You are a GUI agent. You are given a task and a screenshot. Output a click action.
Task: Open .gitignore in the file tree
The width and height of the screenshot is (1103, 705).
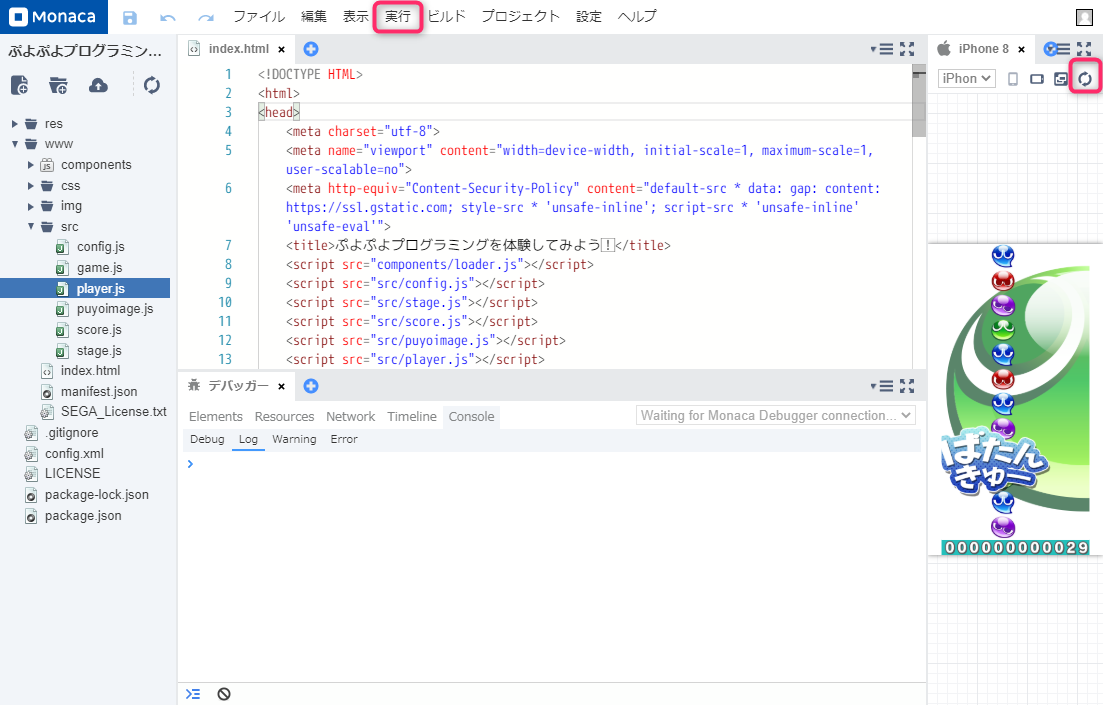(x=71, y=433)
